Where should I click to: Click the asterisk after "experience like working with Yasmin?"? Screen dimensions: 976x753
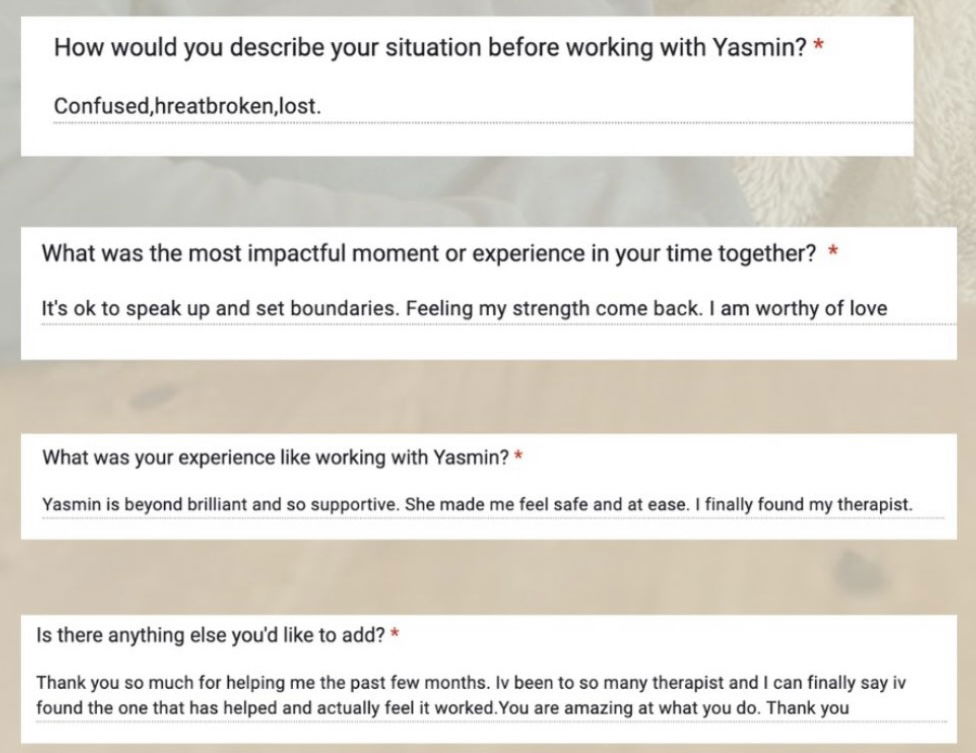(518, 456)
